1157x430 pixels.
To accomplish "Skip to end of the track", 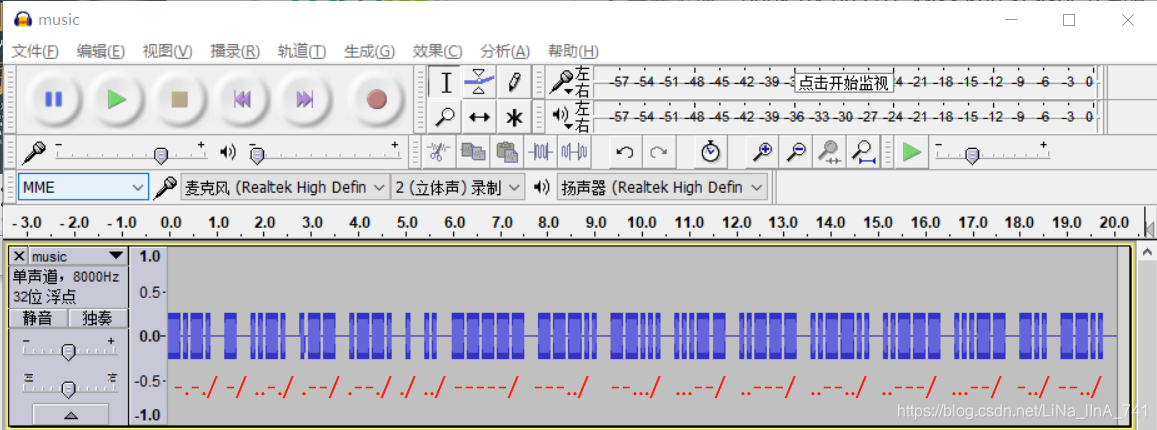I will [305, 99].
